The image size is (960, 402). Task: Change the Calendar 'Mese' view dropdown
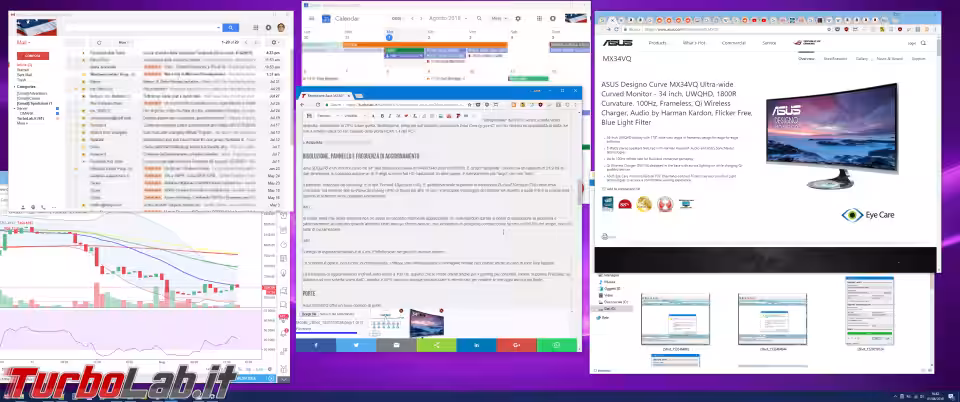tap(499, 19)
